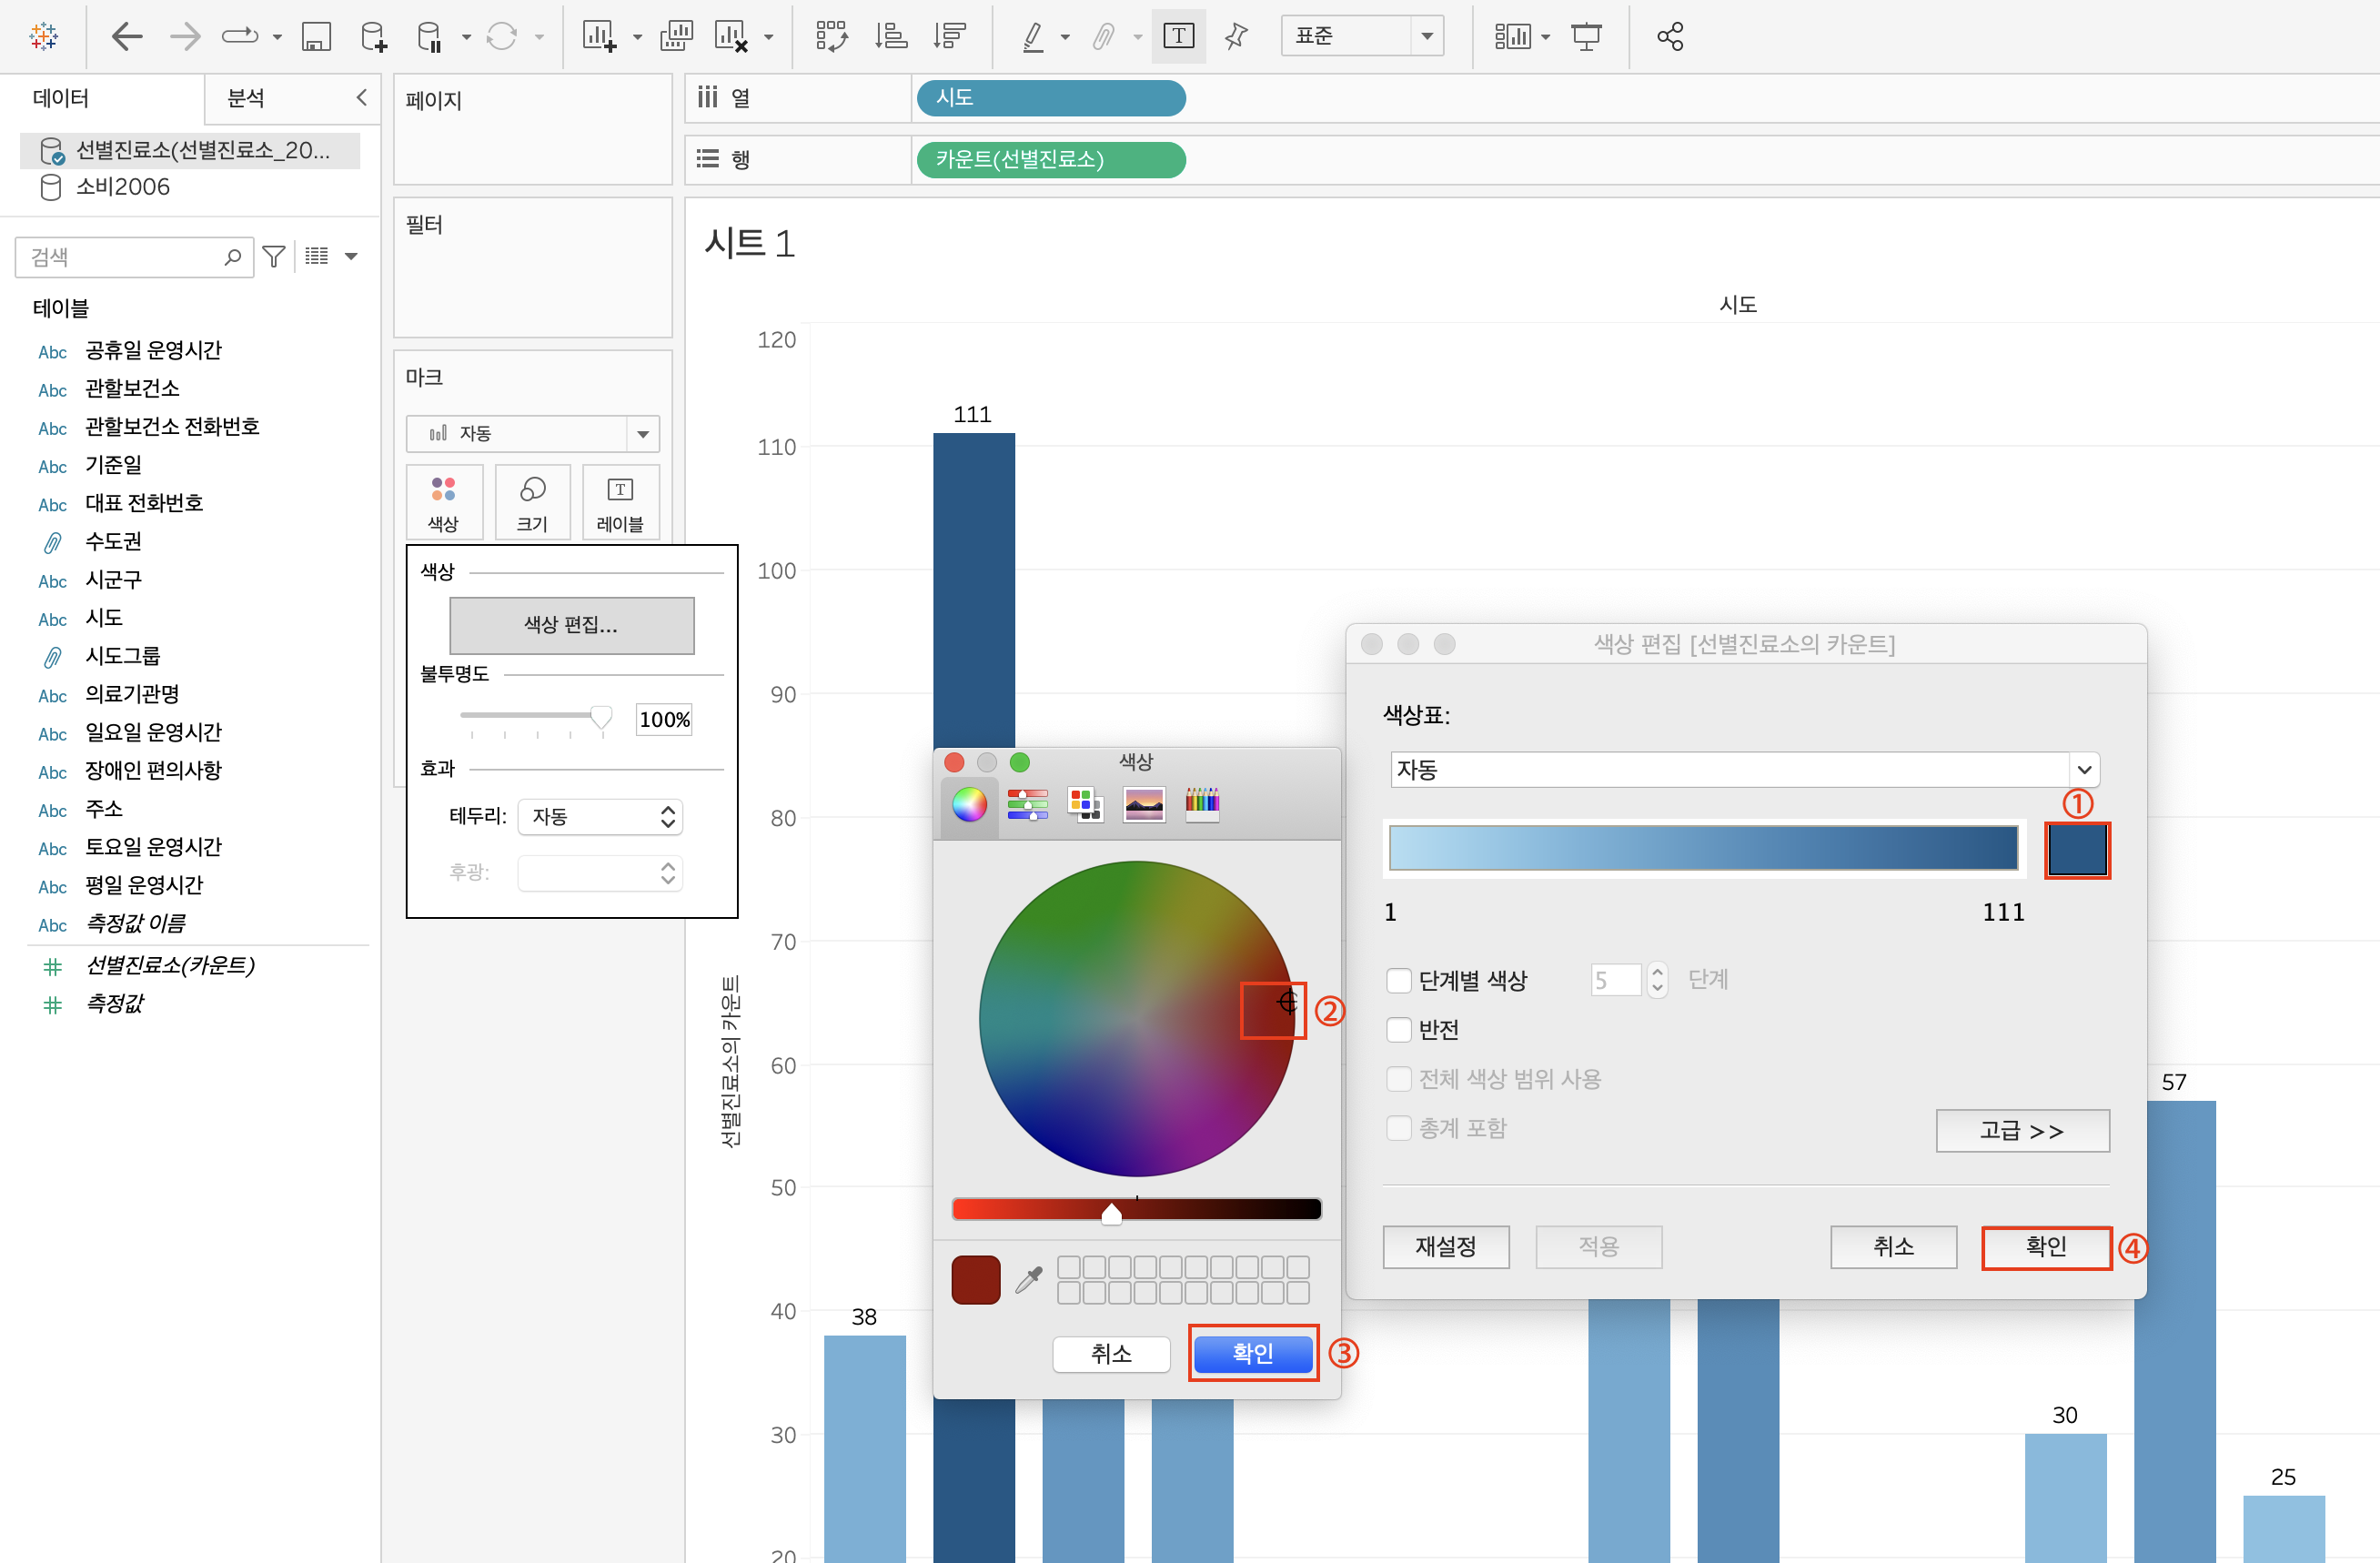Switch to the 분석 tab
Viewport: 2380px width, 1563px height.
pyautogui.click(x=246, y=98)
